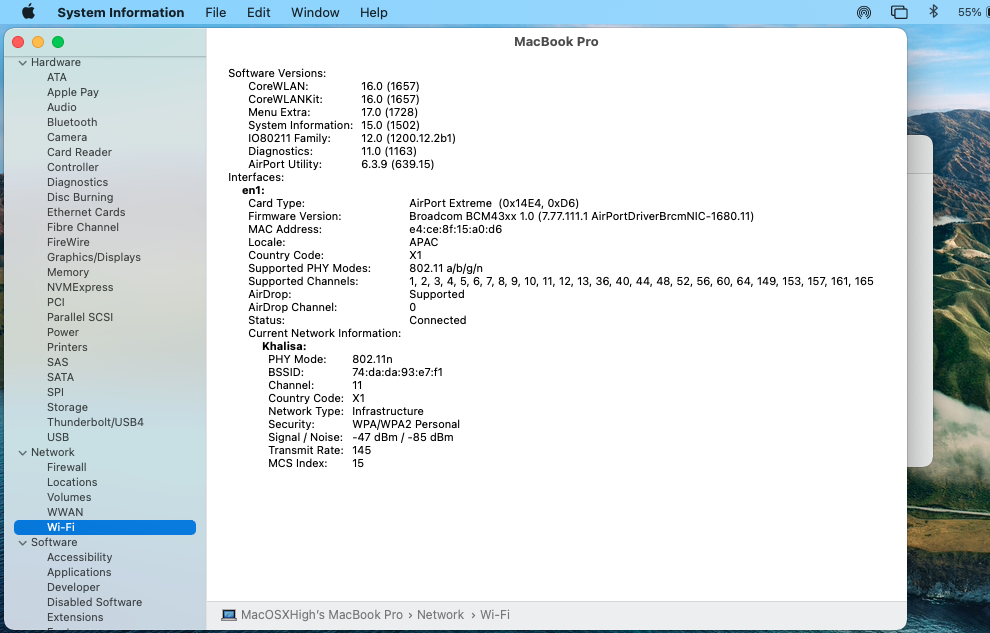Image resolution: width=990 pixels, height=633 pixels.
Task: Select SATA in the sidebar
Action: (61, 377)
